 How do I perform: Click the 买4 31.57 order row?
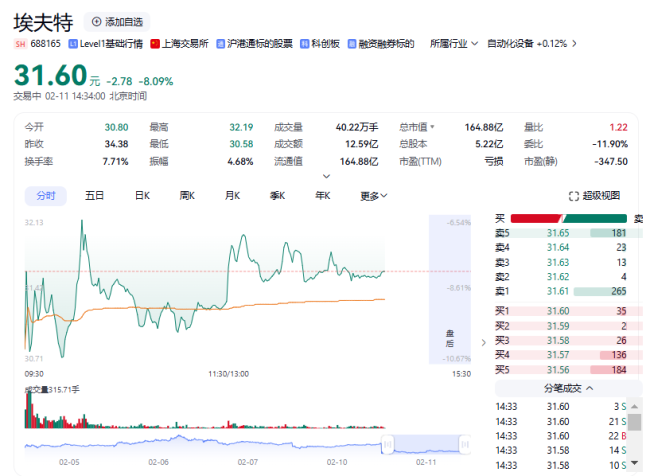click(x=568, y=355)
